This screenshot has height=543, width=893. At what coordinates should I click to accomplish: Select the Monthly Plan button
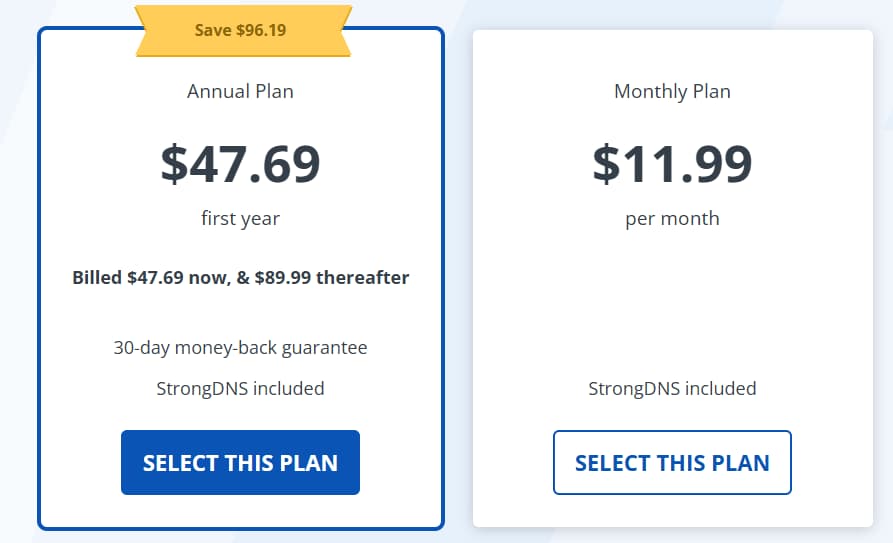pos(672,463)
